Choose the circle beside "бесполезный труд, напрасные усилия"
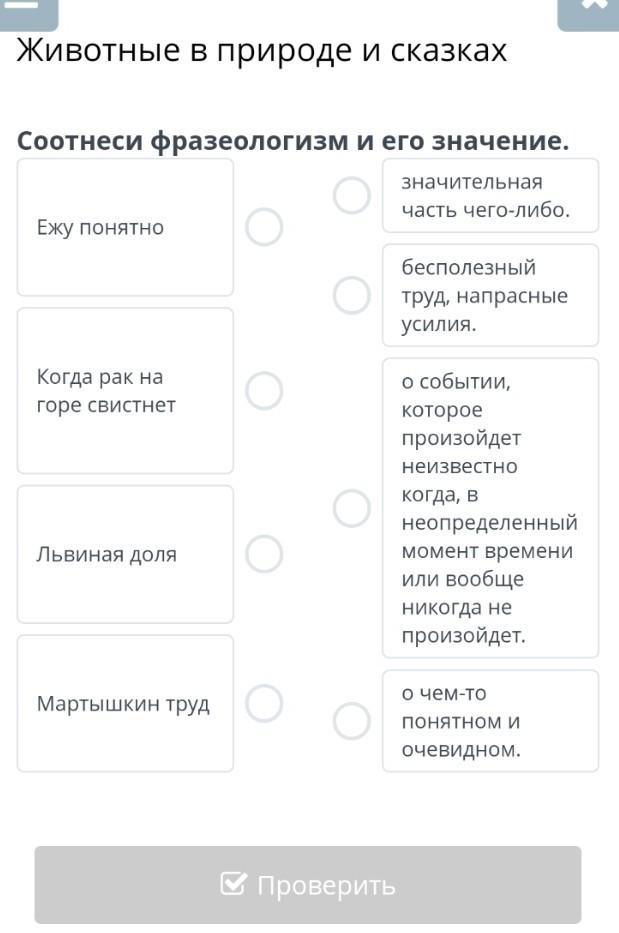Viewport: 619px width, 933px height. [x=352, y=296]
